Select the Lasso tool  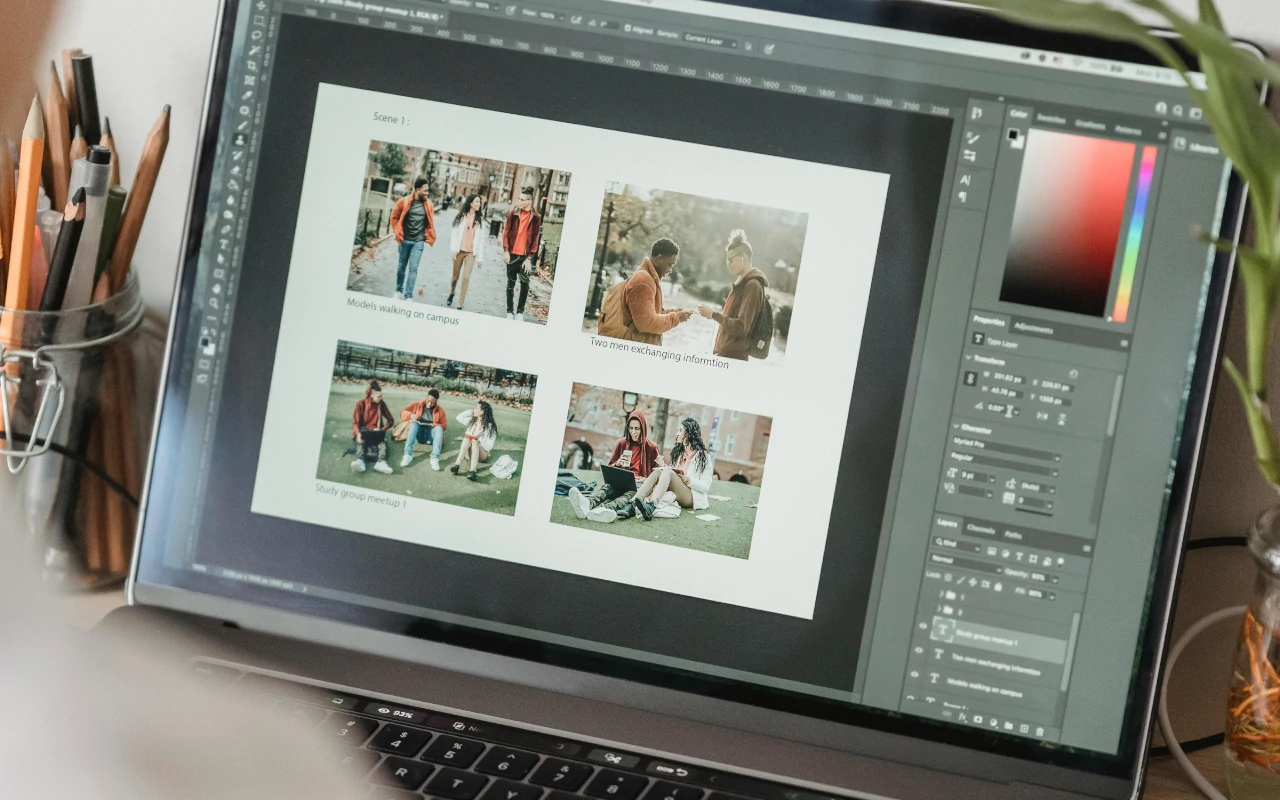click(257, 35)
